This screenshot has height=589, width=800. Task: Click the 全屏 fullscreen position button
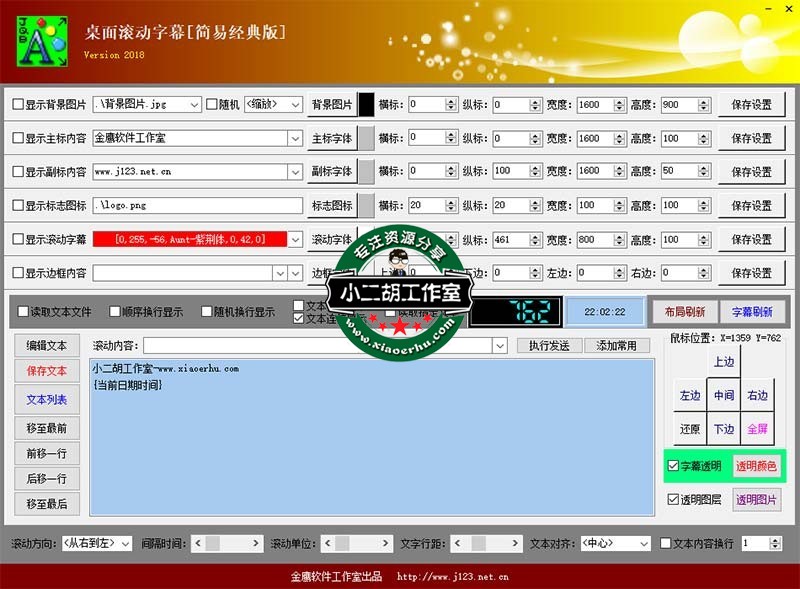[757, 429]
